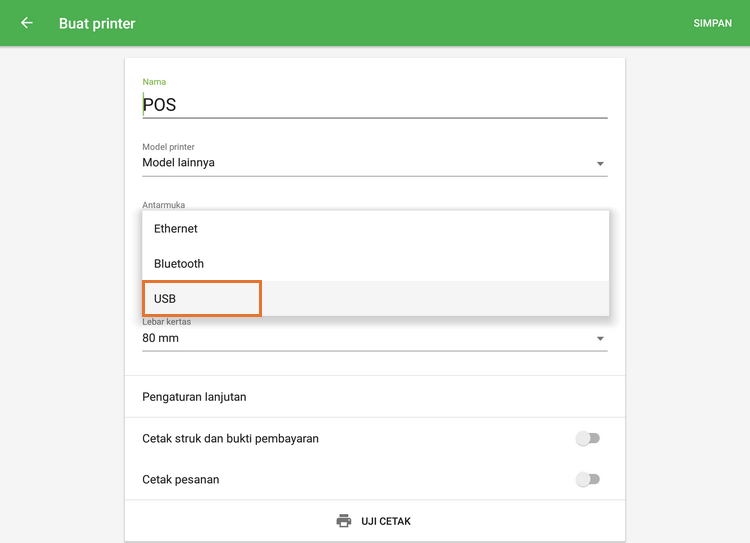This screenshot has width=750, height=543.
Task: Choose the Bluetooth interface option
Action: pyautogui.click(x=179, y=264)
